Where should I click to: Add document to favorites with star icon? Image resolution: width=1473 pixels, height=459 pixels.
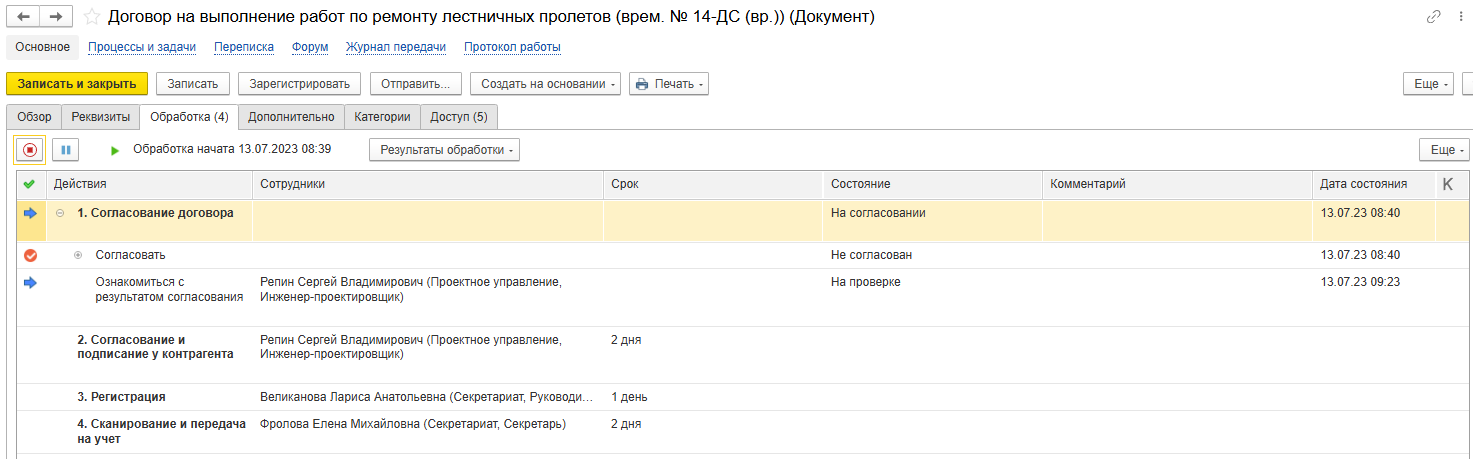pos(92,17)
